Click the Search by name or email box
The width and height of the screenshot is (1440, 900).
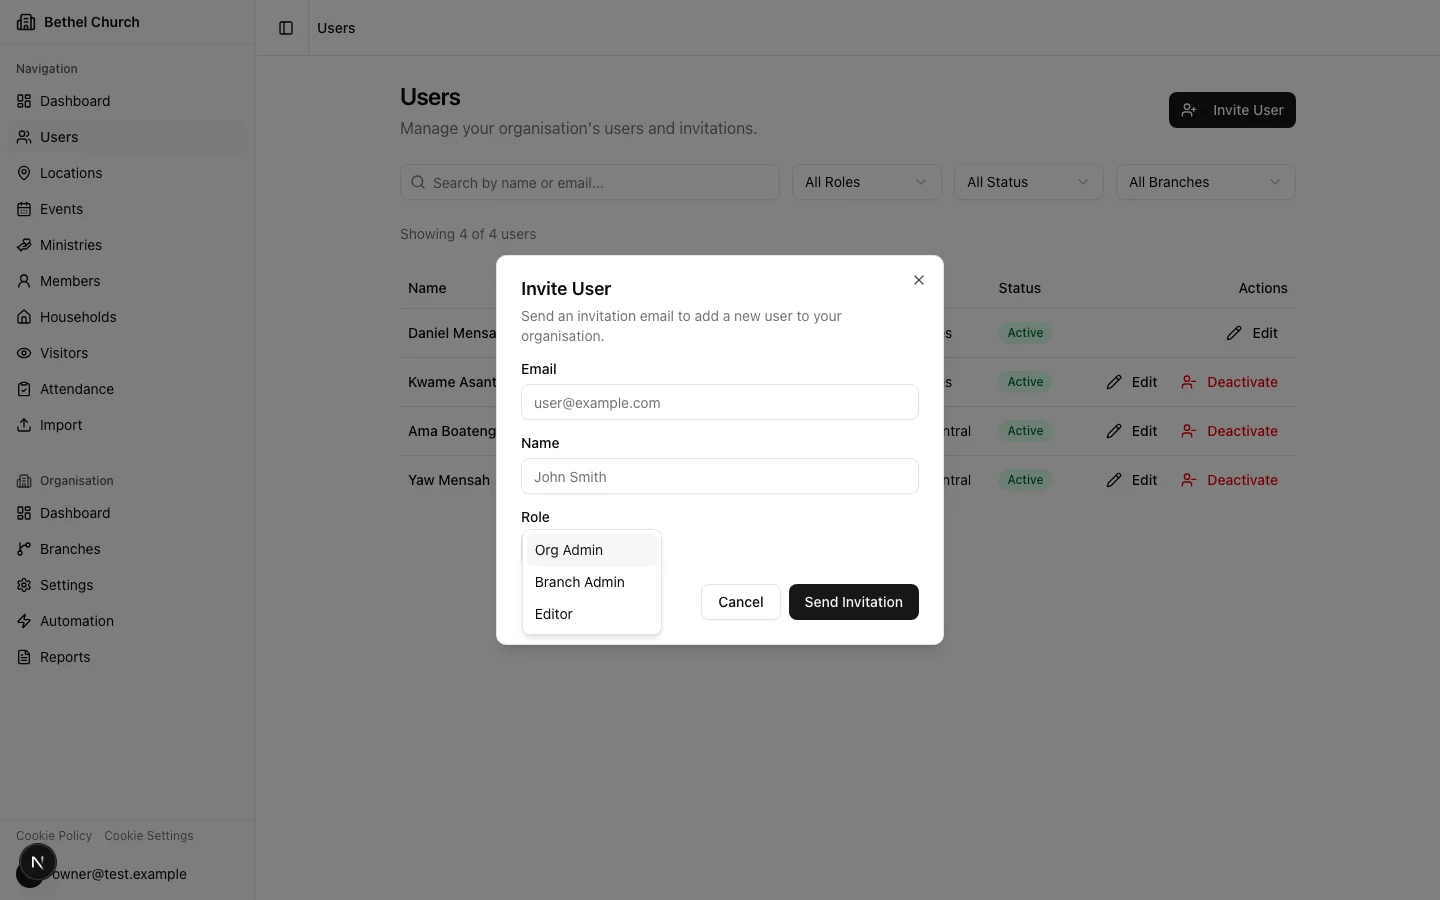[590, 182]
